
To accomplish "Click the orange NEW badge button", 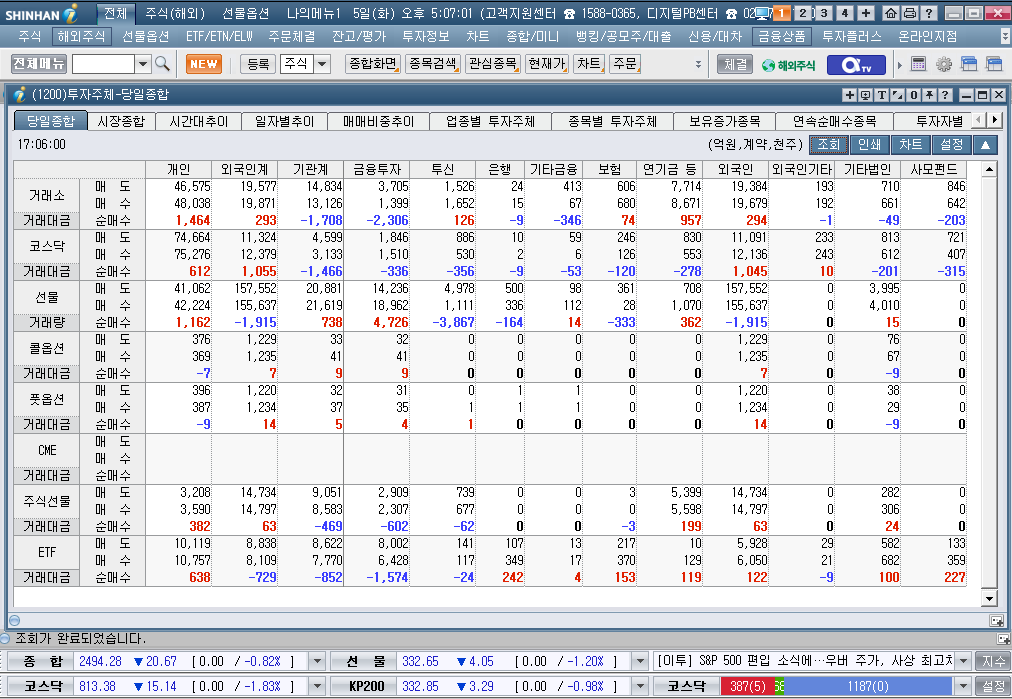I will [203, 64].
